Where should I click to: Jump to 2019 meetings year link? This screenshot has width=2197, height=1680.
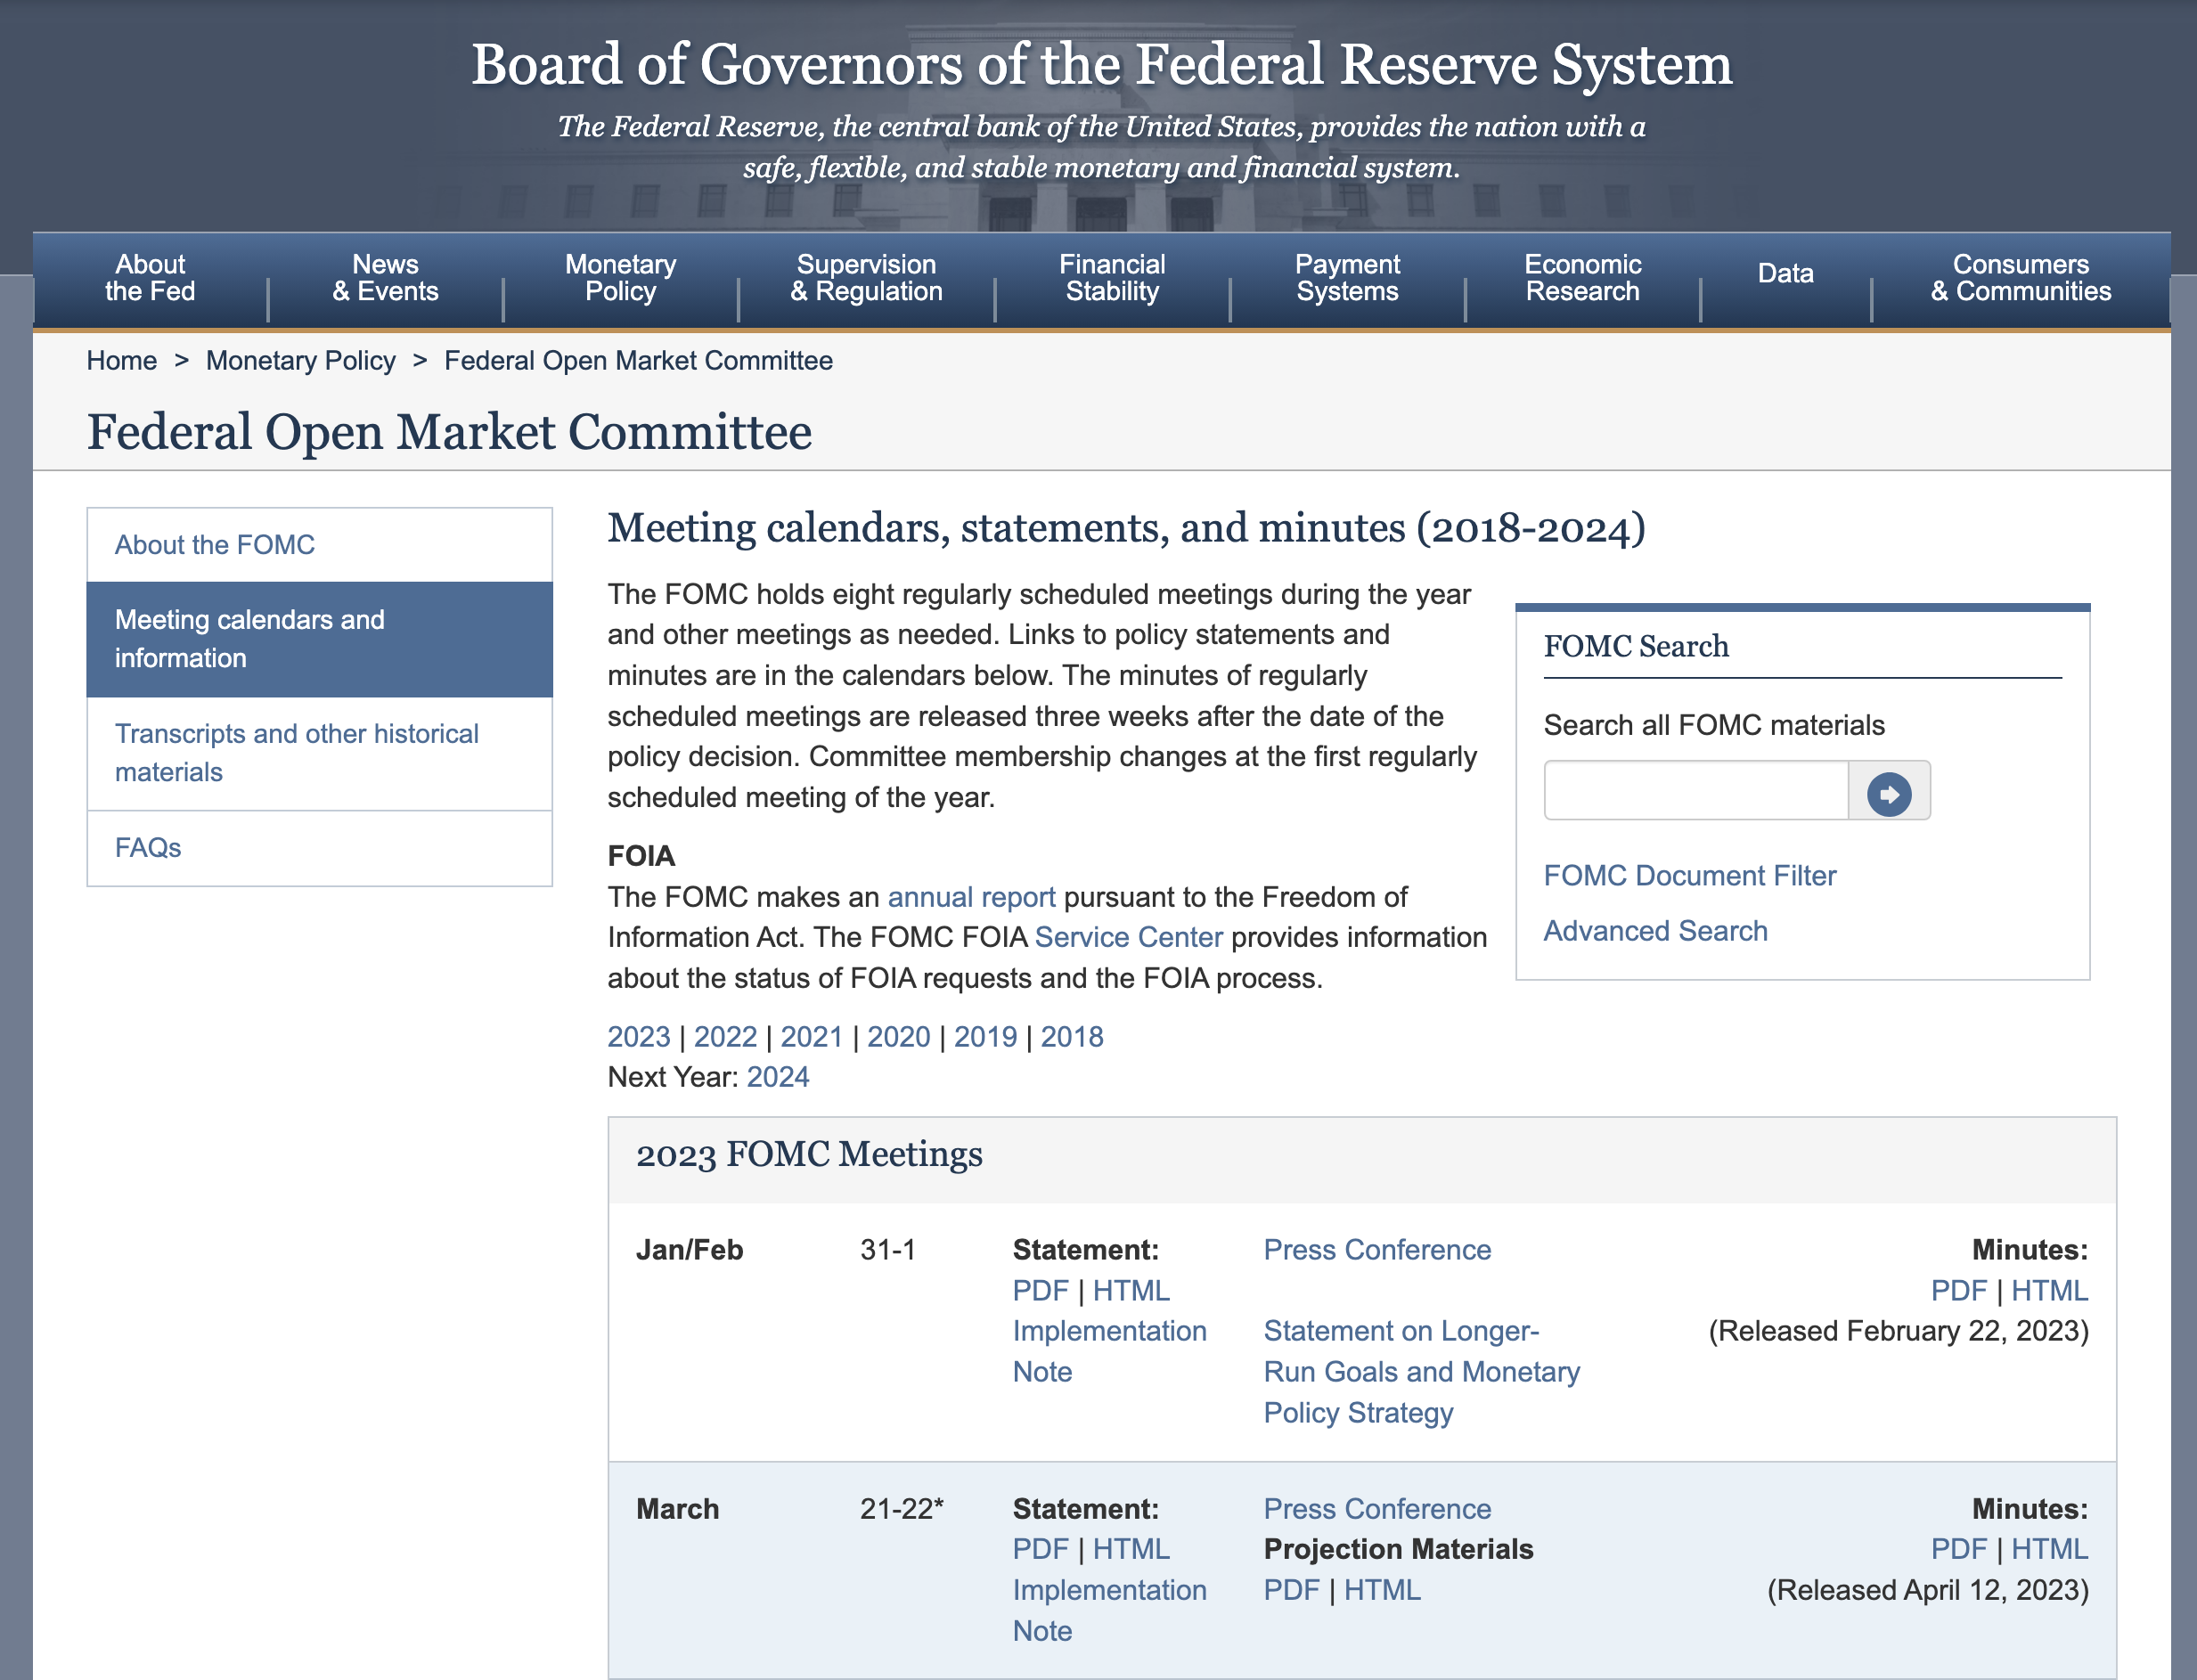985,1037
